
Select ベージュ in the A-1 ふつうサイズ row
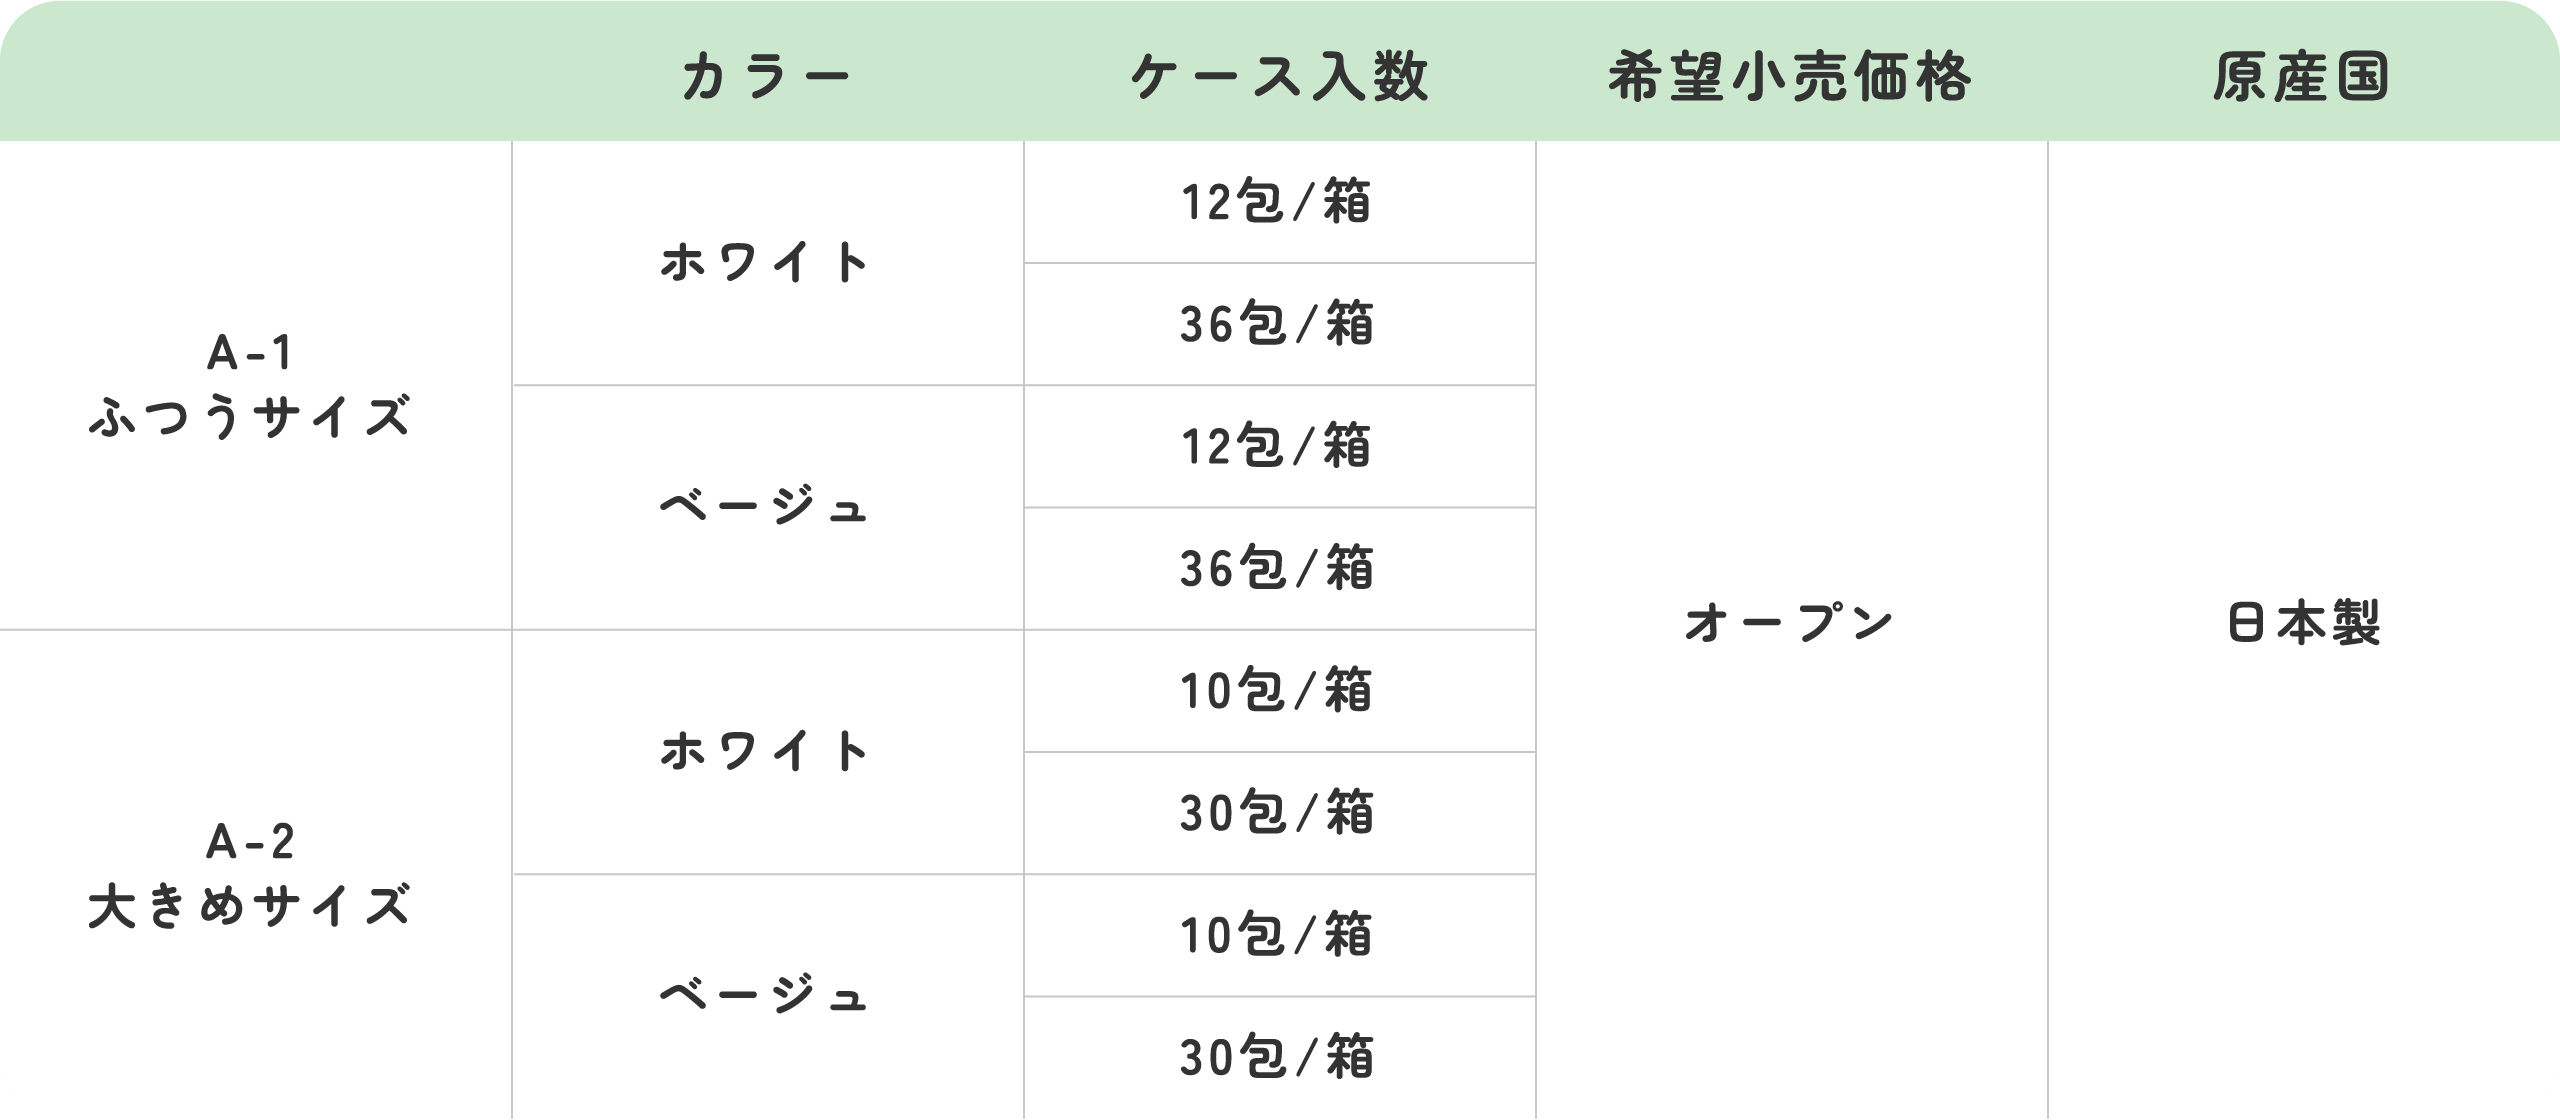766,508
